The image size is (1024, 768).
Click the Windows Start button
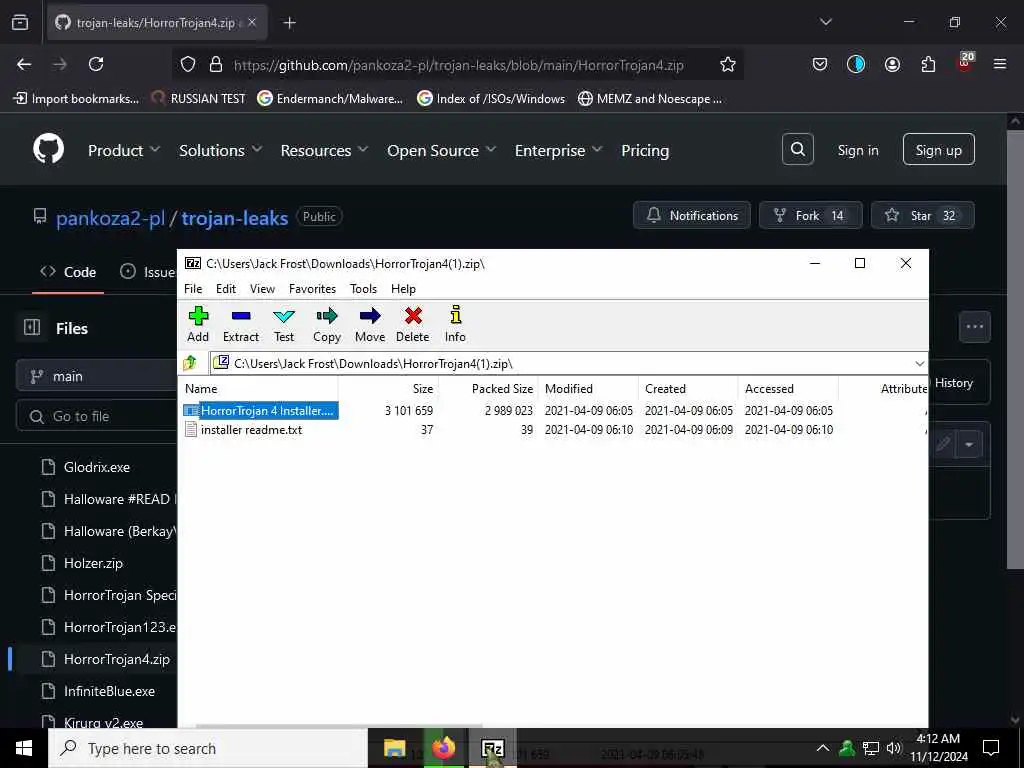[x=24, y=748]
